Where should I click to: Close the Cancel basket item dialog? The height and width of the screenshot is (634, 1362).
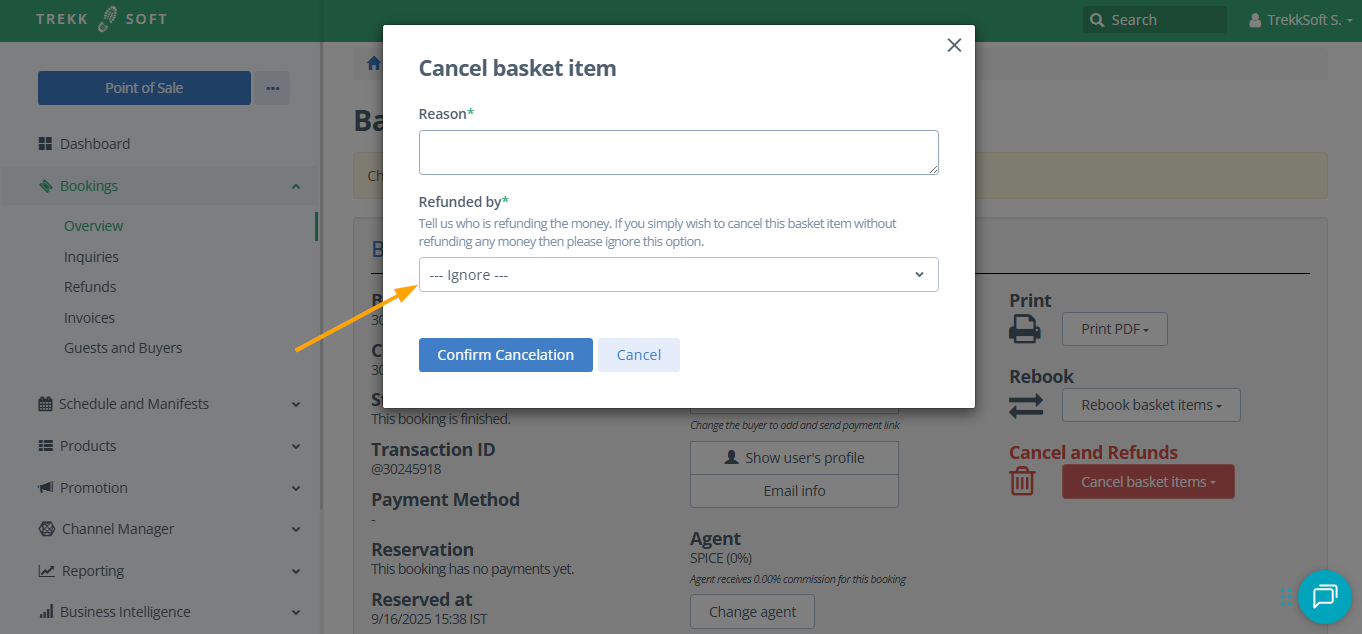click(x=954, y=45)
